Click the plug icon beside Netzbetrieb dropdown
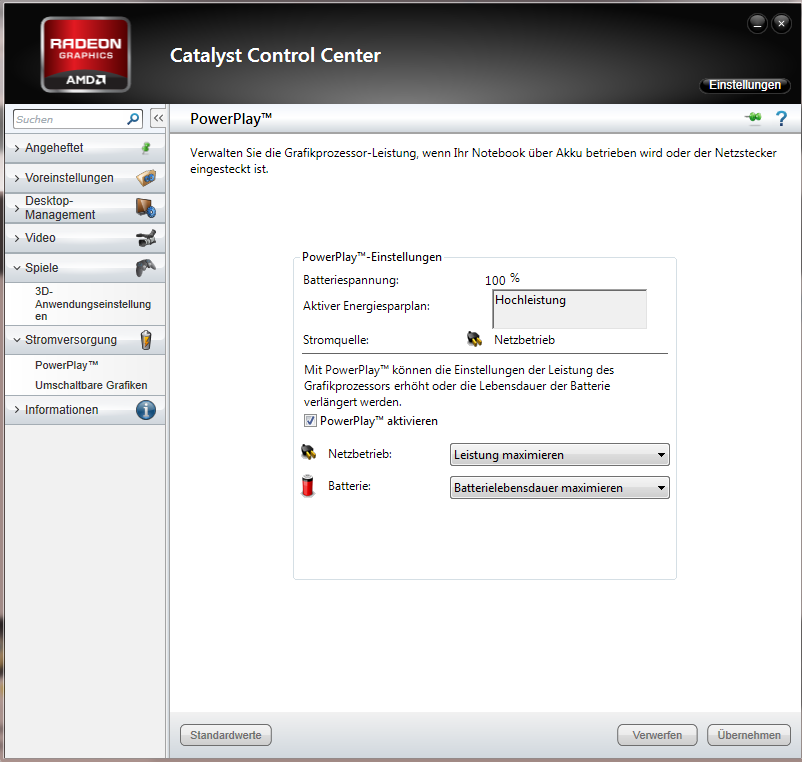This screenshot has height=762, width=802. click(308, 453)
